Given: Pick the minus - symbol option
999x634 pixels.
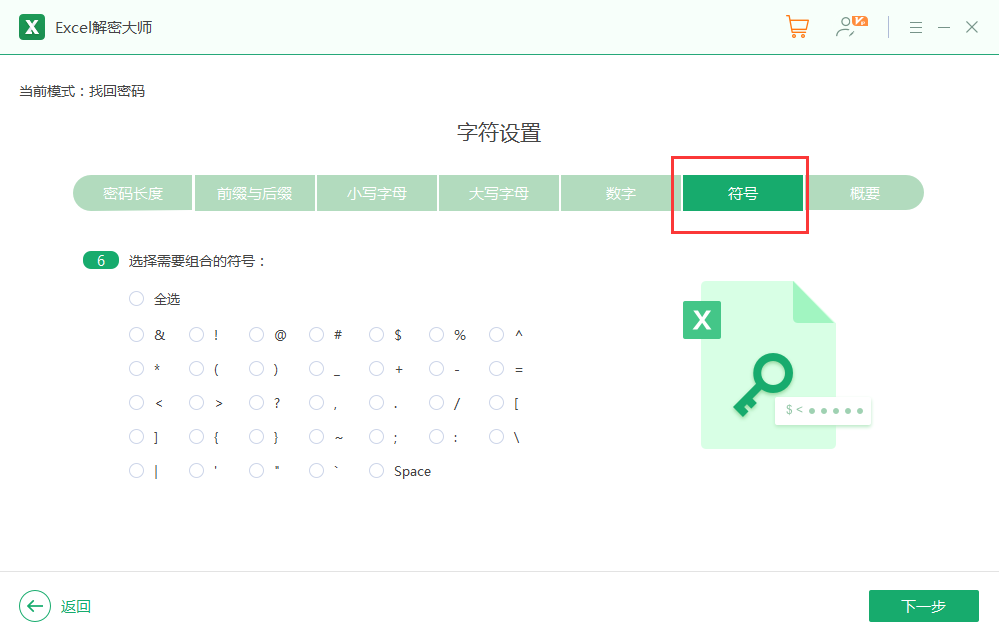Looking at the screenshot, I should tap(436, 368).
